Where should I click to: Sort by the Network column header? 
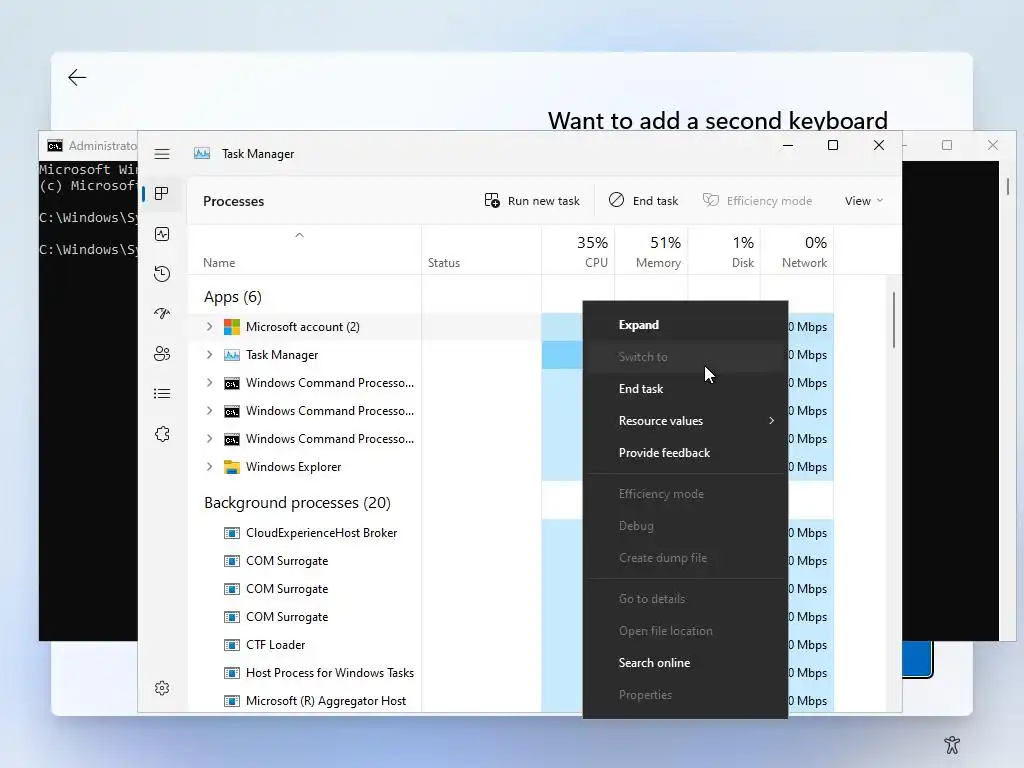(797, 251)
